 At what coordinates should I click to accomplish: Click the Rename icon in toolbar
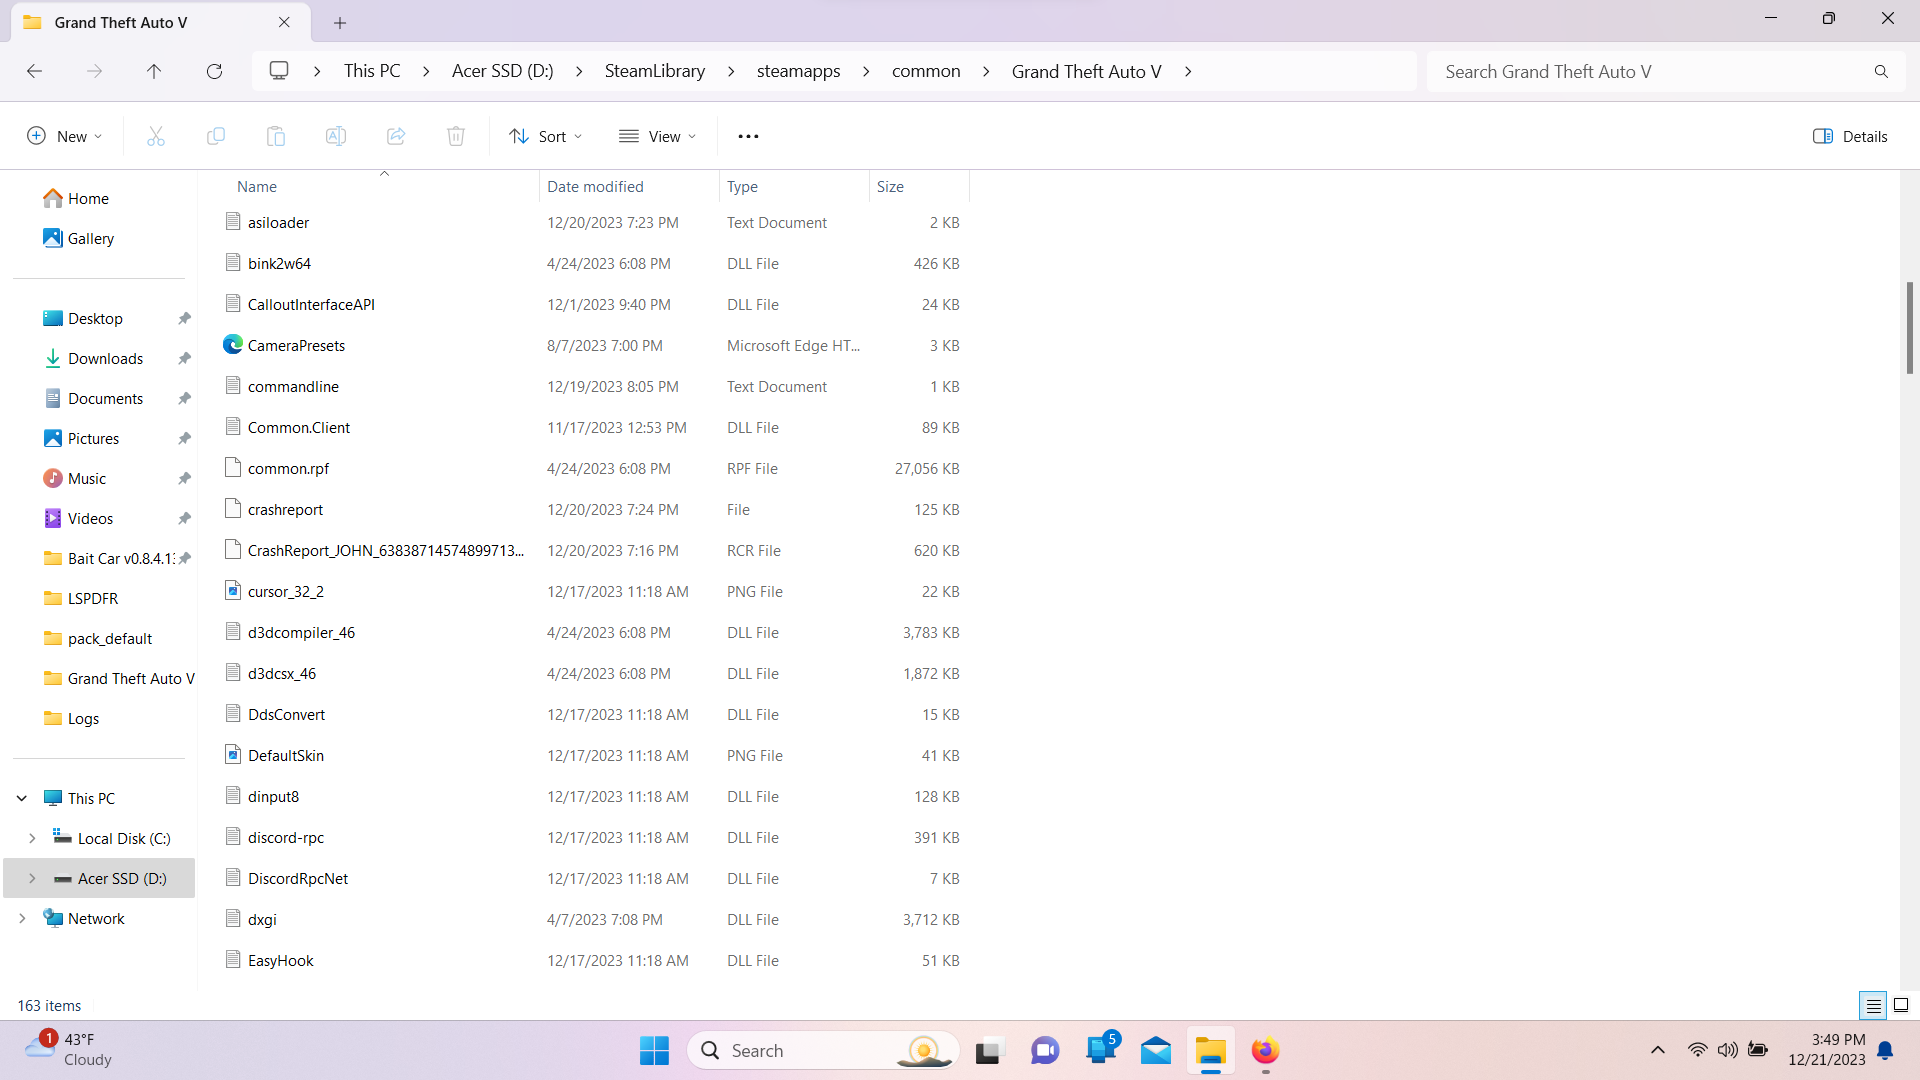coord(336,136)
